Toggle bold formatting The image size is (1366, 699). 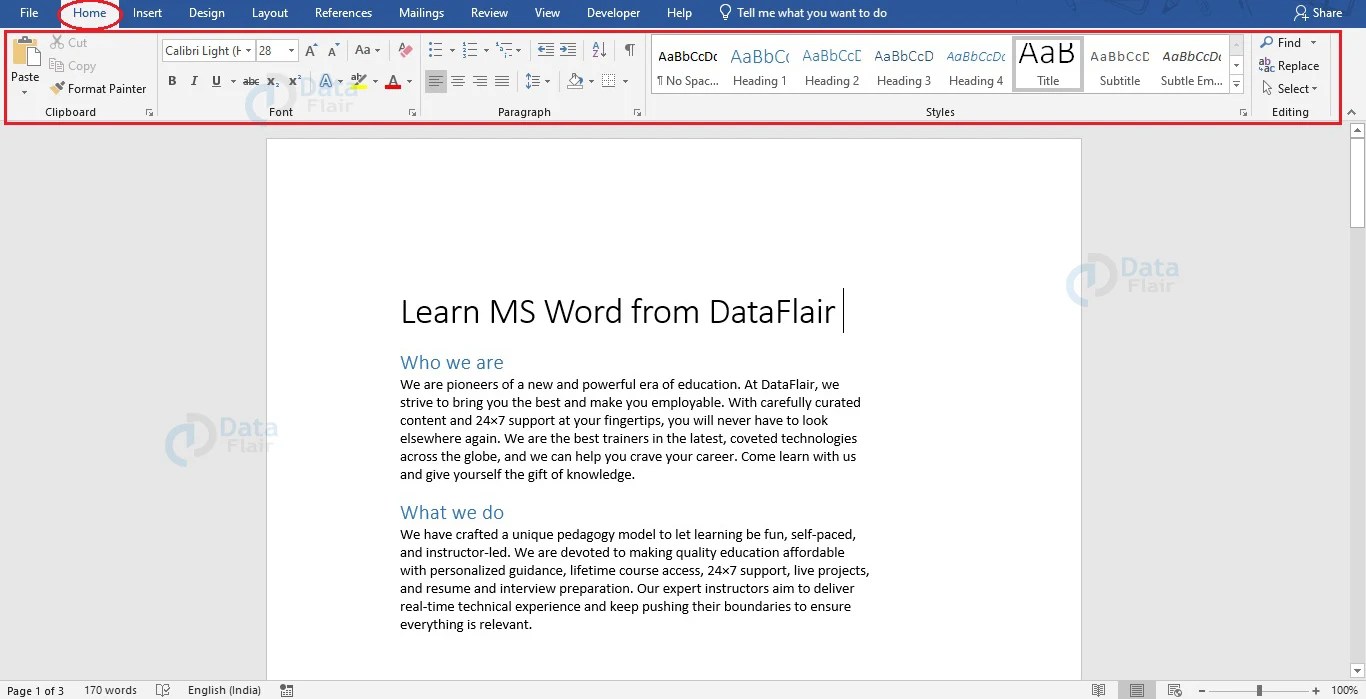[172, 81]
